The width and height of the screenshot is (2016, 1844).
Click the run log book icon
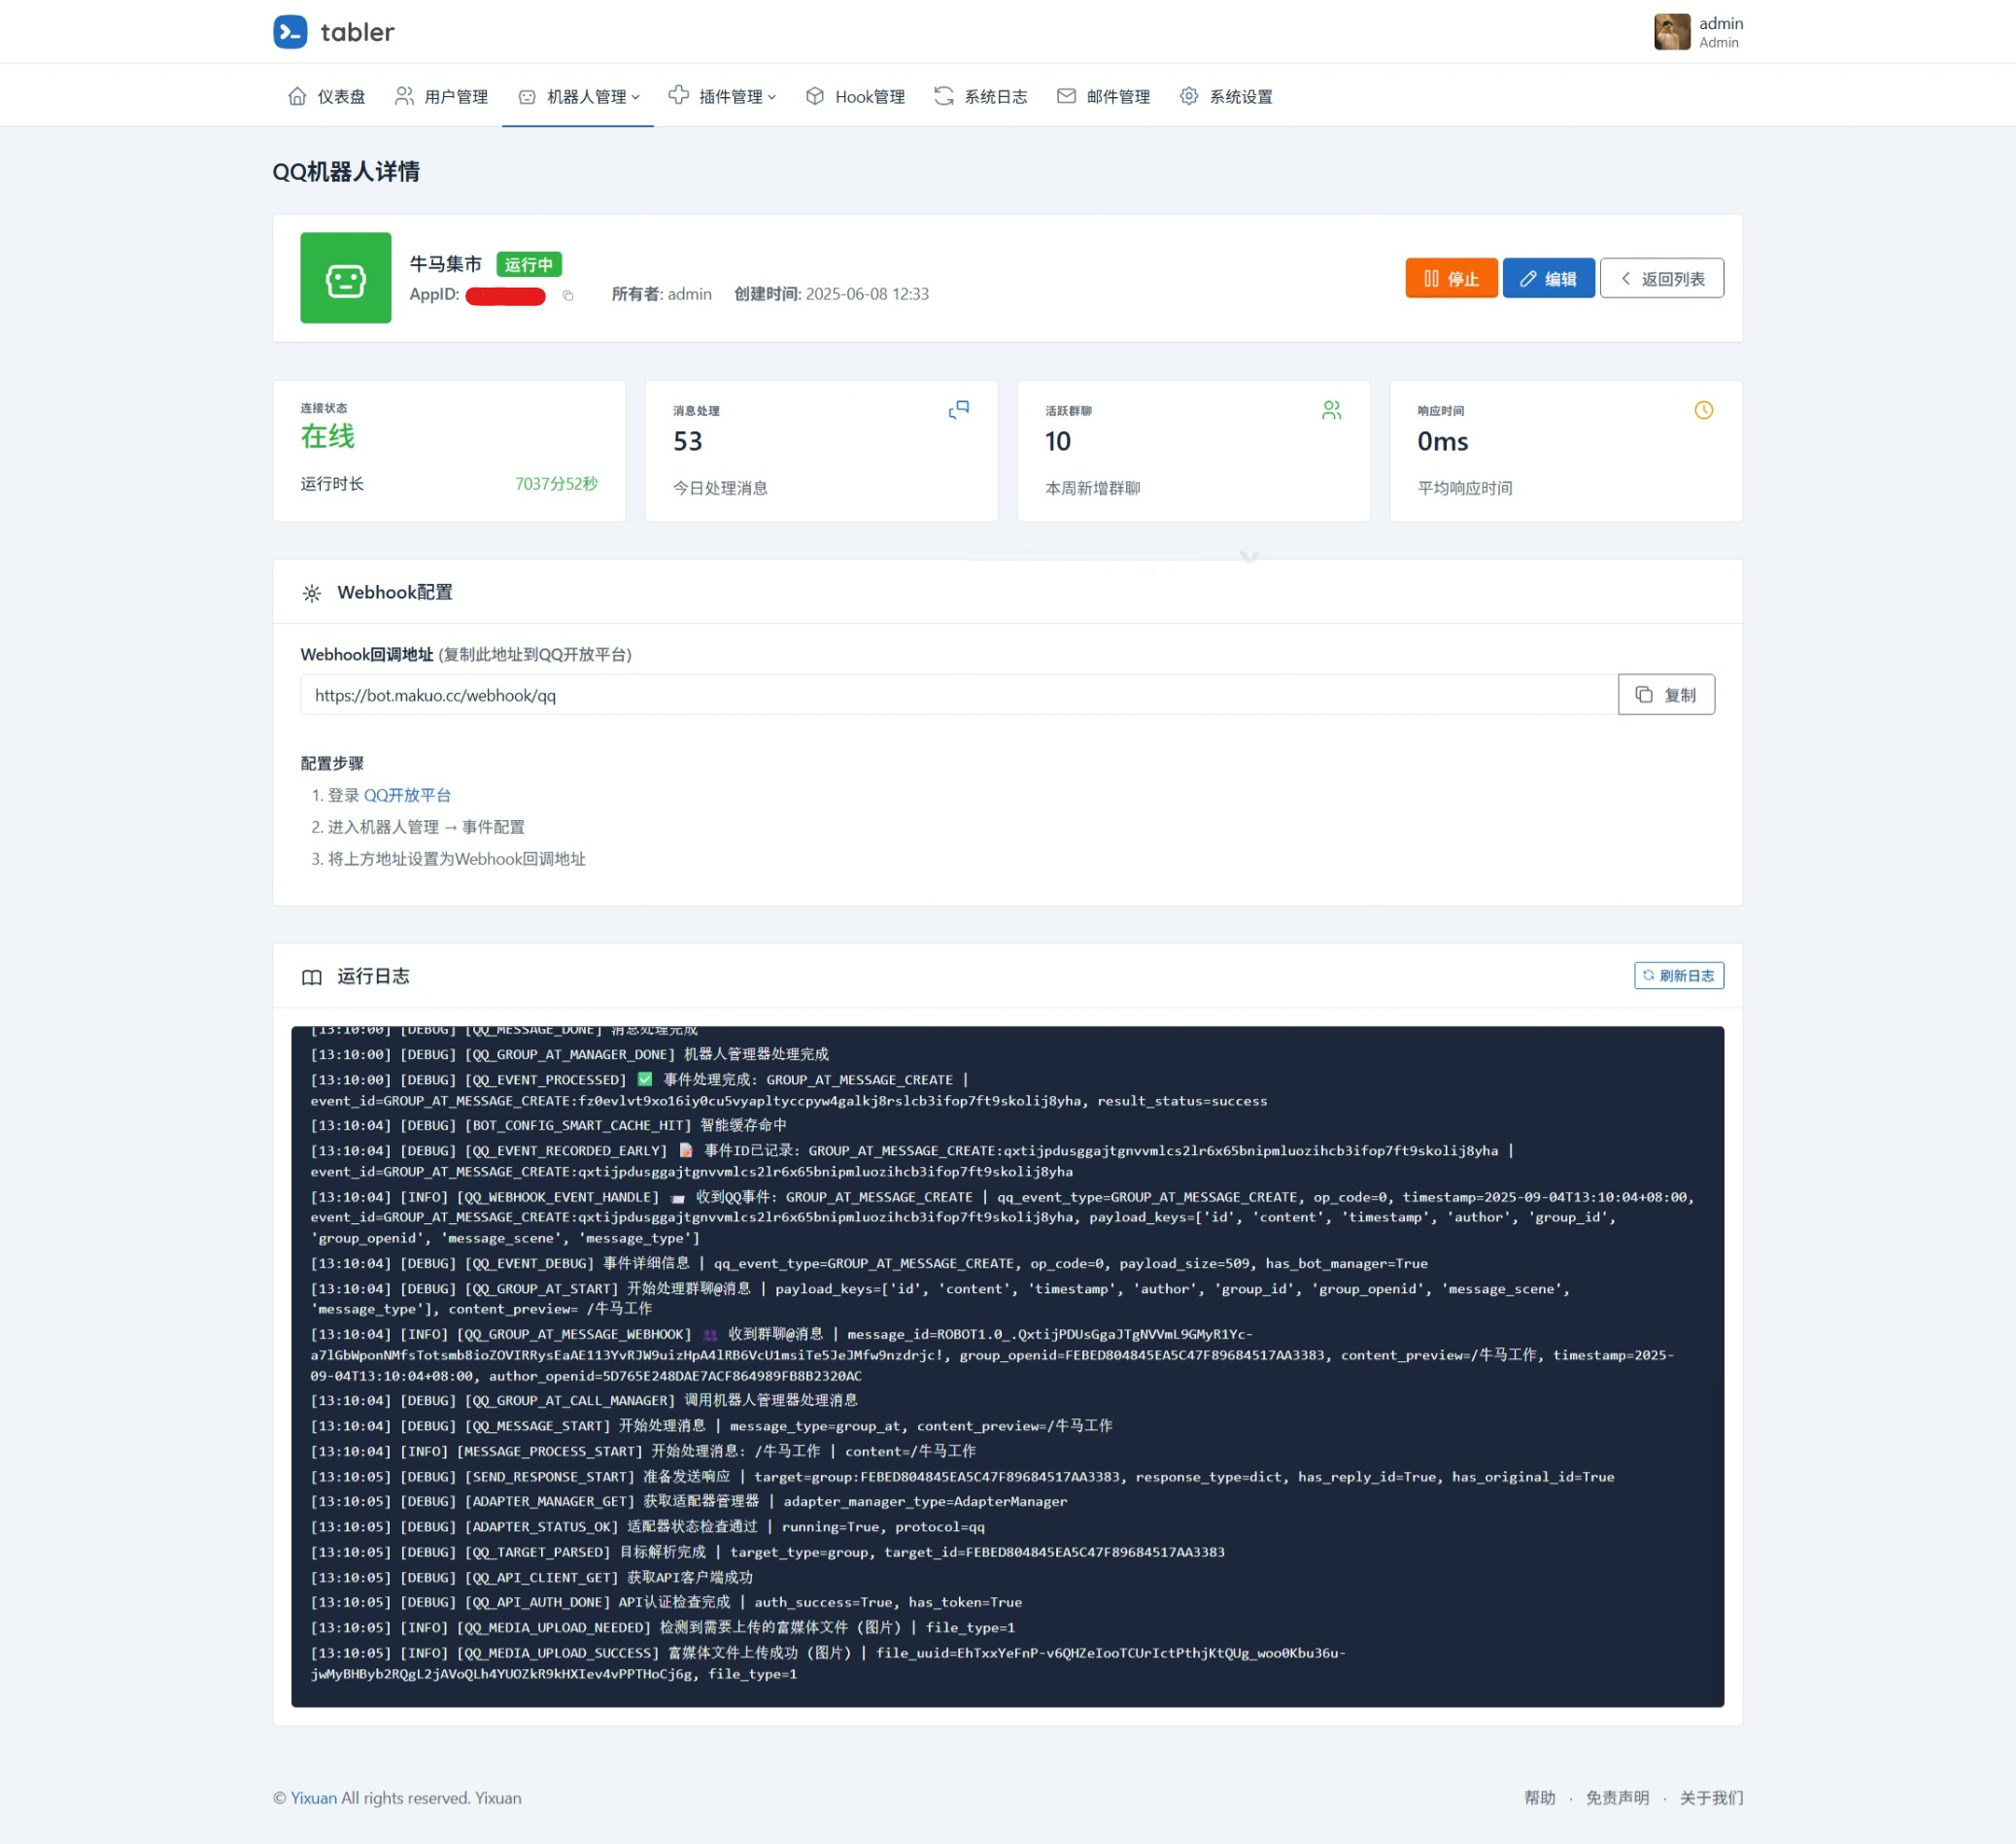[x=312, y=977]
